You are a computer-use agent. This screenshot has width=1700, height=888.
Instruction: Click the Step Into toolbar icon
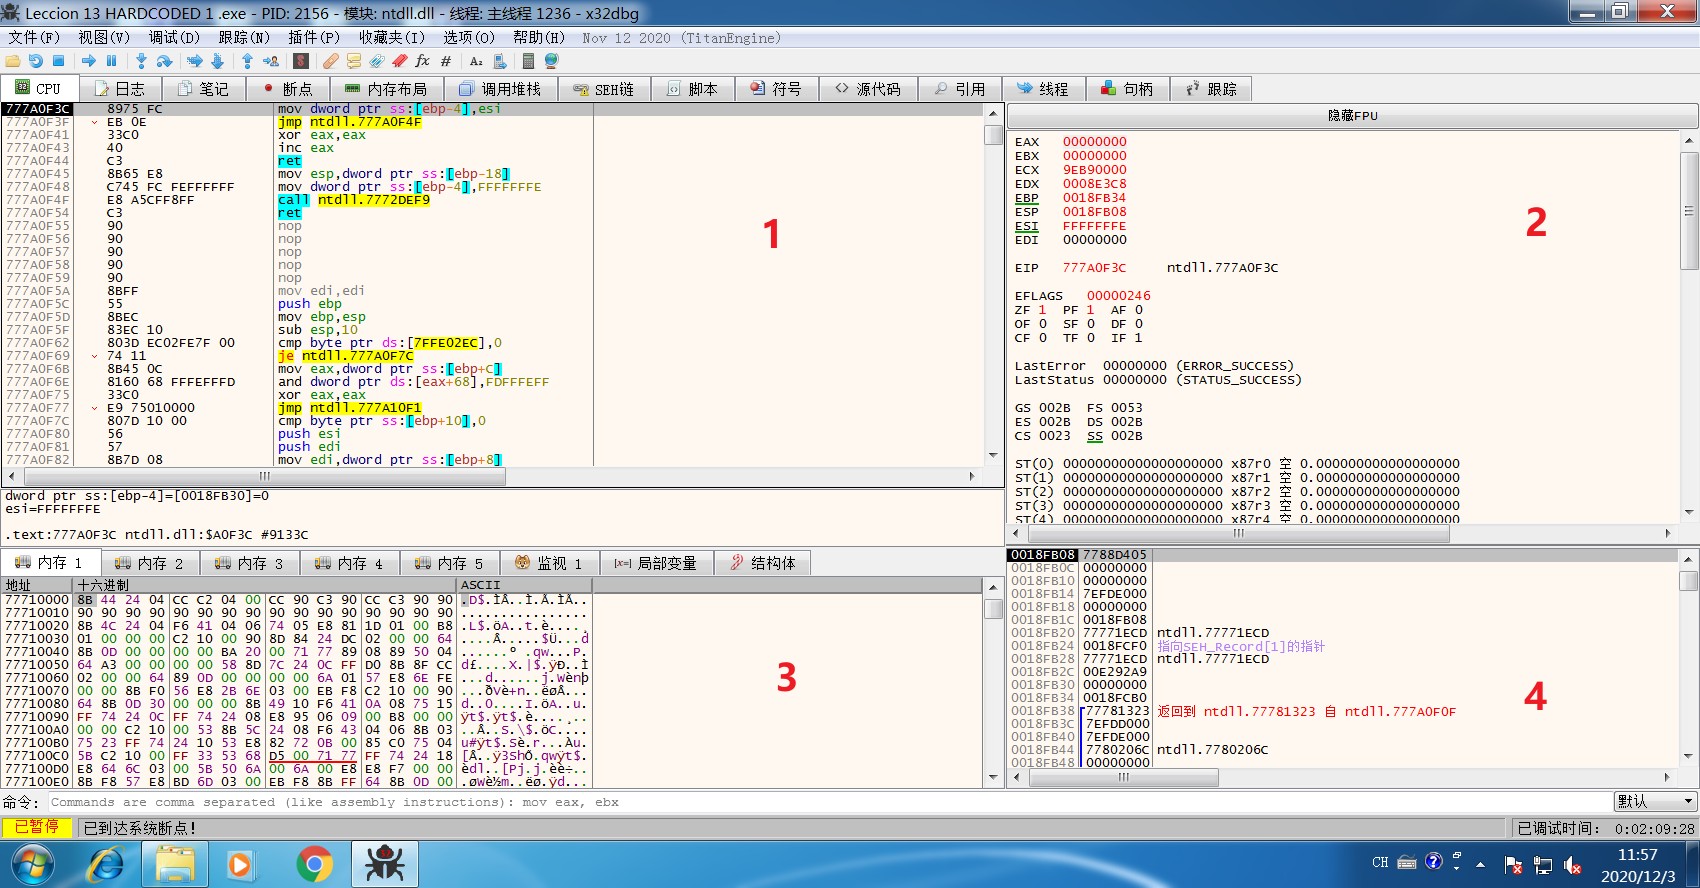pyautogui.click(x=141, y=61)
